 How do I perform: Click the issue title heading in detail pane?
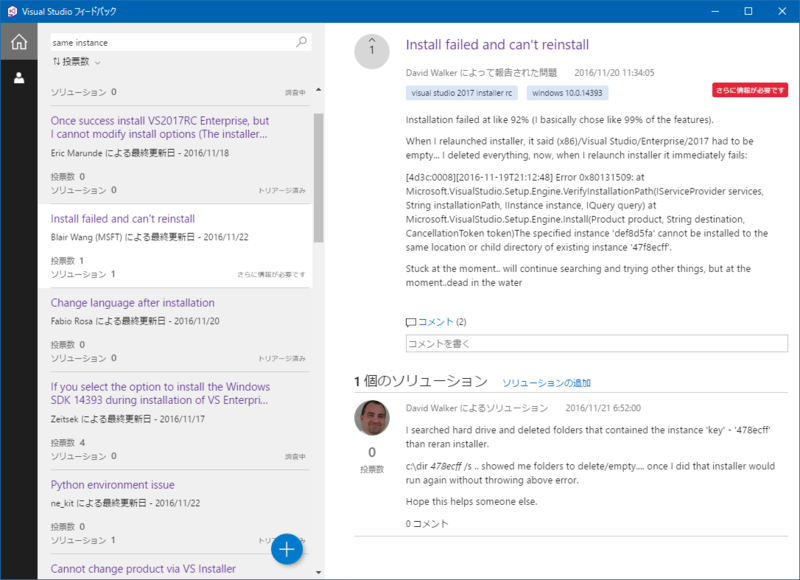497,45
